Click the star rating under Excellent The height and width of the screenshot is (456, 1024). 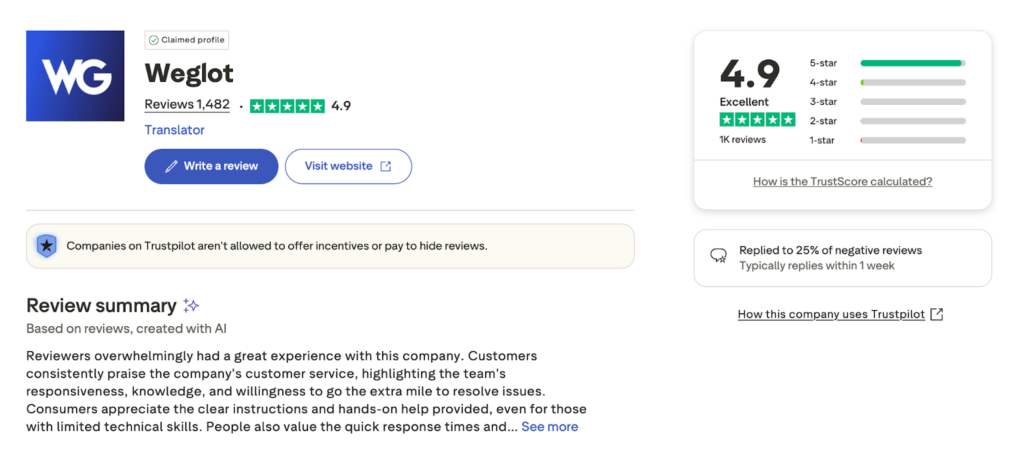point(757,120)
